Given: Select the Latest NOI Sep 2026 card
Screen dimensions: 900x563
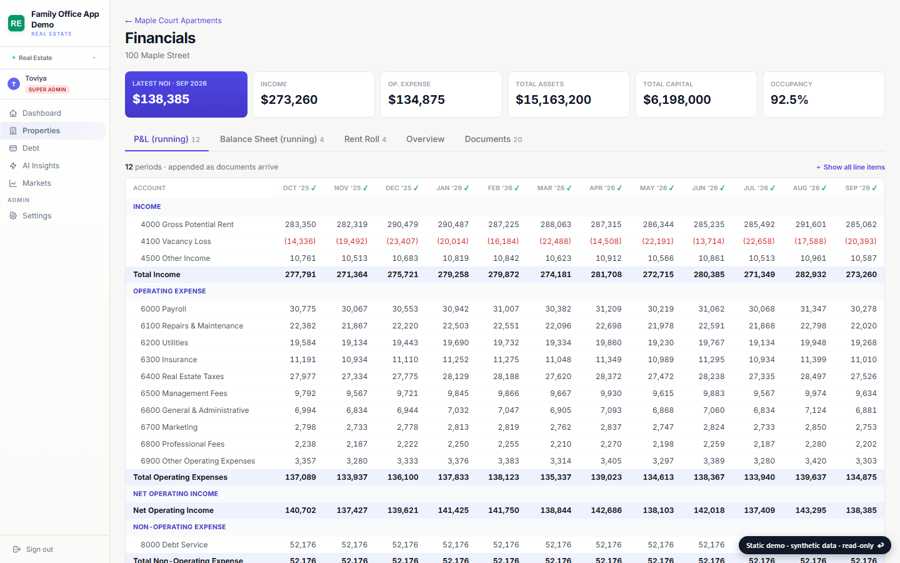Looking at the screenshot, I should point(186,95).
